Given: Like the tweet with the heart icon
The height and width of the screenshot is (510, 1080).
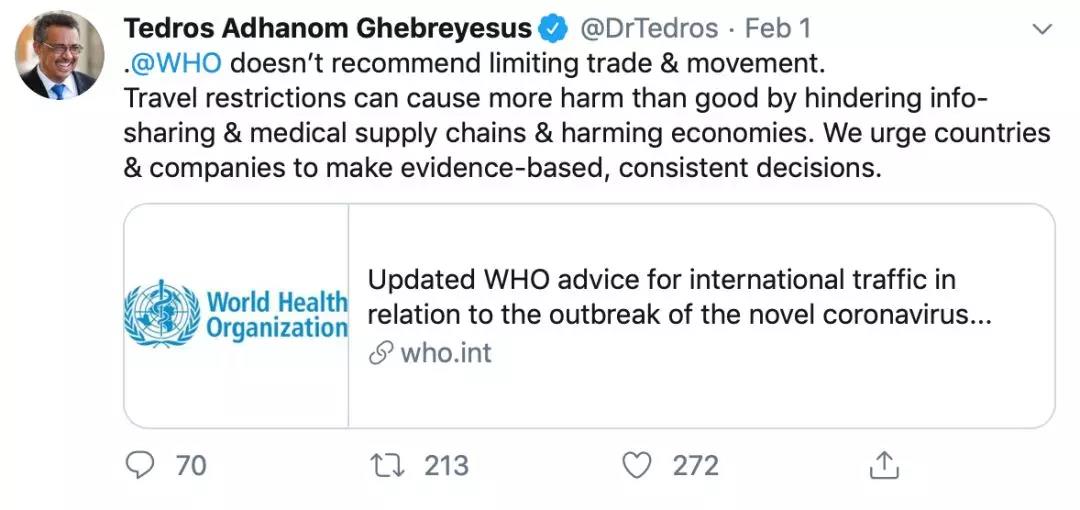Looking at the screenshot, I should [636, 466].
